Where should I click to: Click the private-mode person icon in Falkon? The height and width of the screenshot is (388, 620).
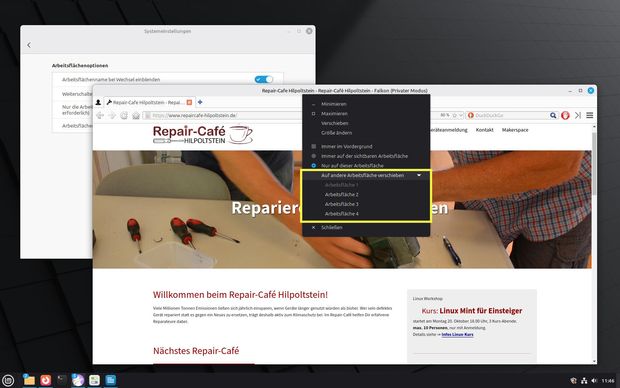pyautogui.click(x=98, y=102)
